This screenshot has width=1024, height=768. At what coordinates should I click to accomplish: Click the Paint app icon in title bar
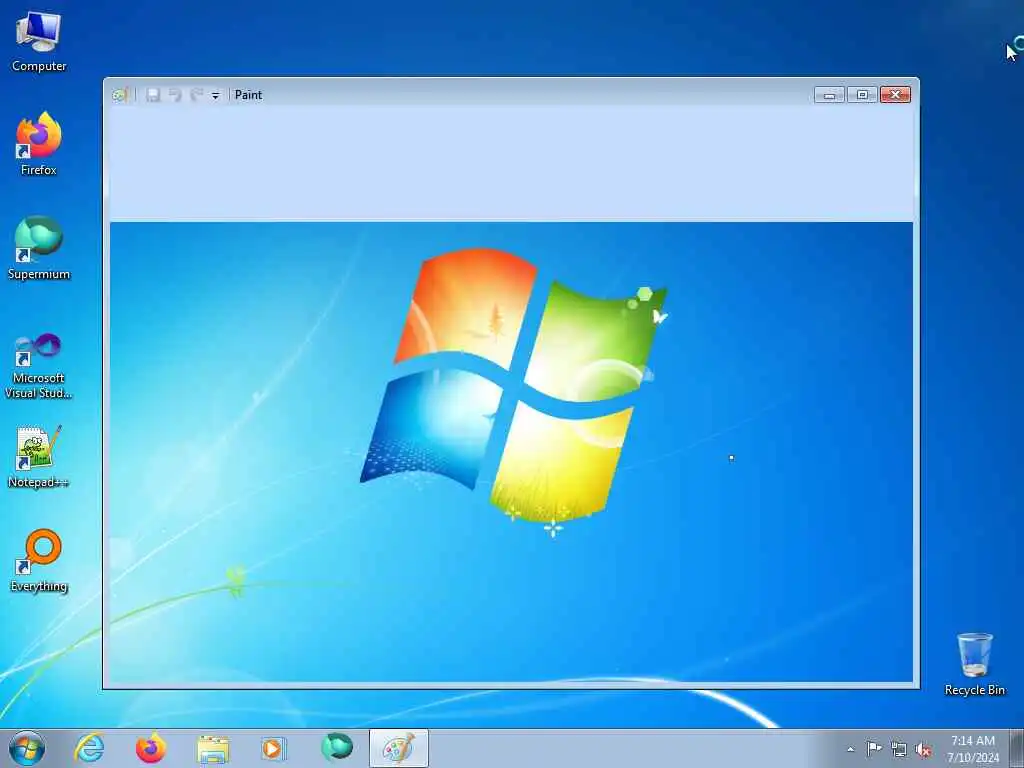point(119,95)
